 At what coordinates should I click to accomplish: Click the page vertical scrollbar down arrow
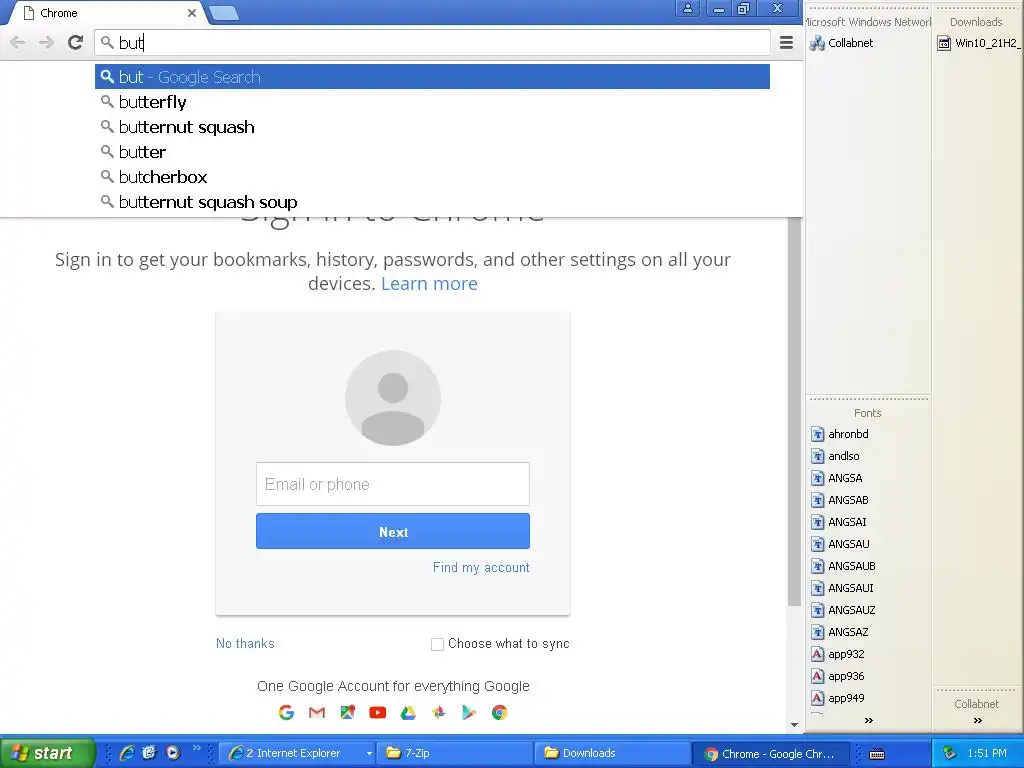point(794,724)
